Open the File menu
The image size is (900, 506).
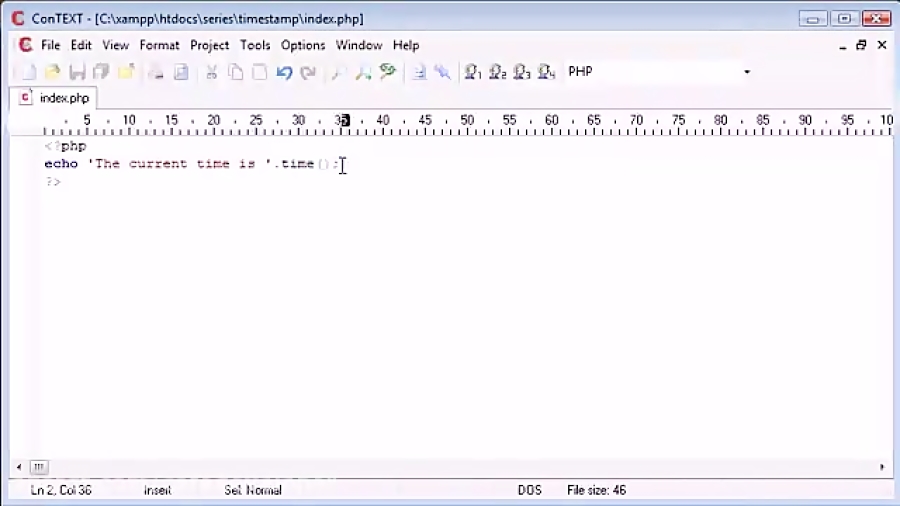tap(51, 45)
